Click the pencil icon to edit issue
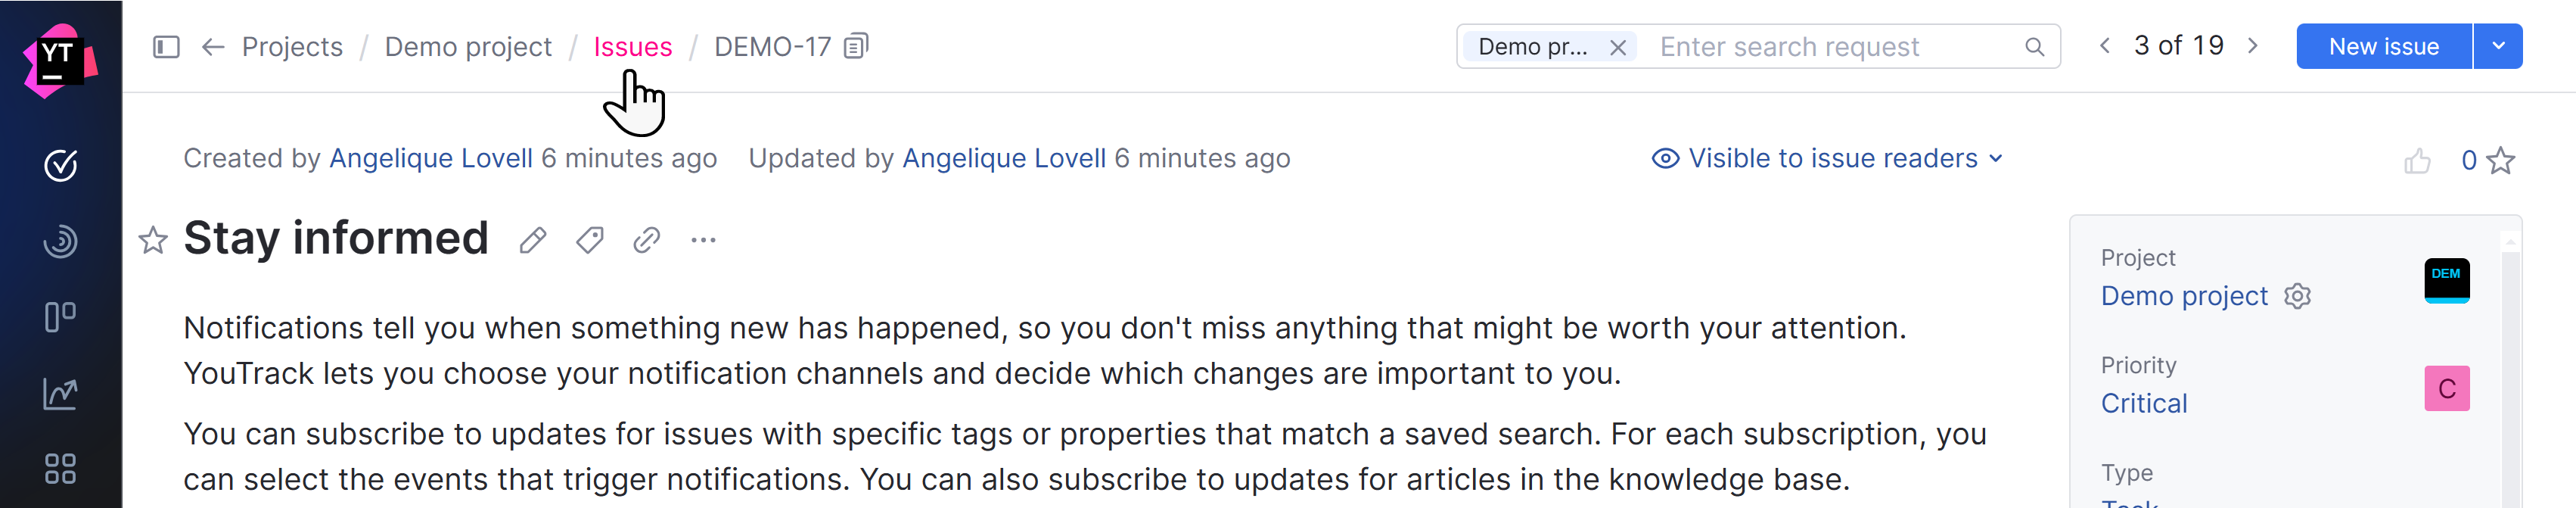Viewport: 2576px width, 508px height. [533, 240]
